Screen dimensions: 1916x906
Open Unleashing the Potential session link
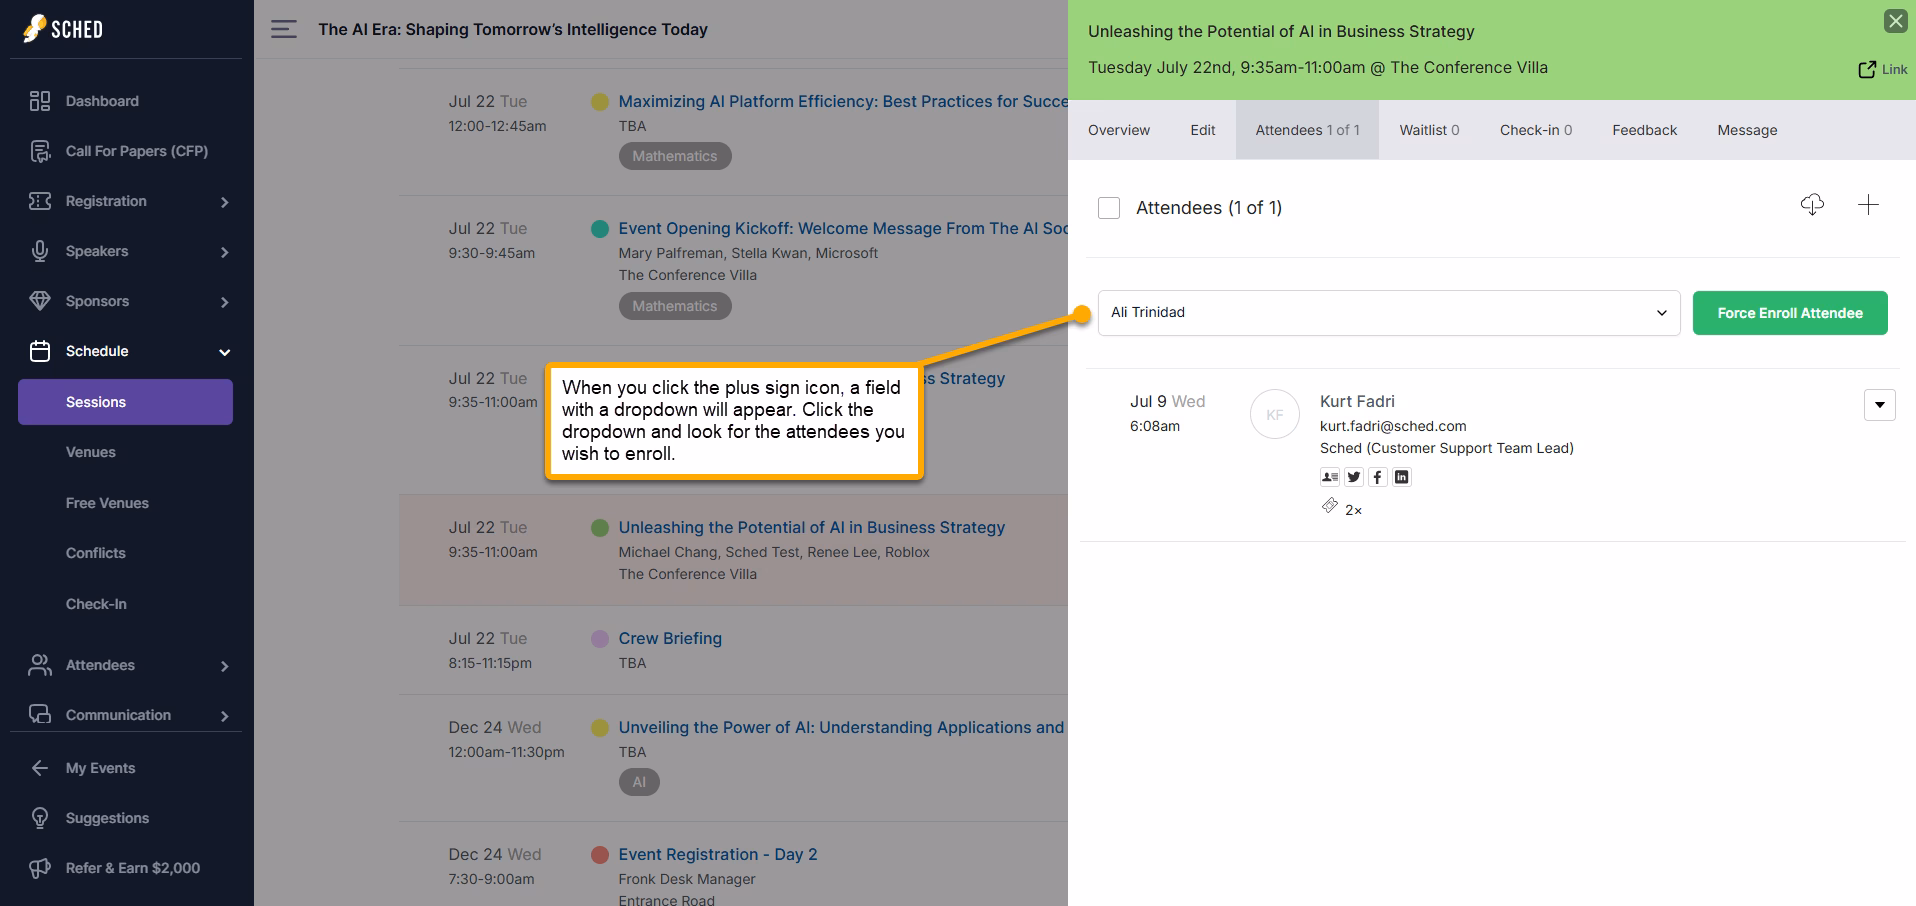pos(811,527)
